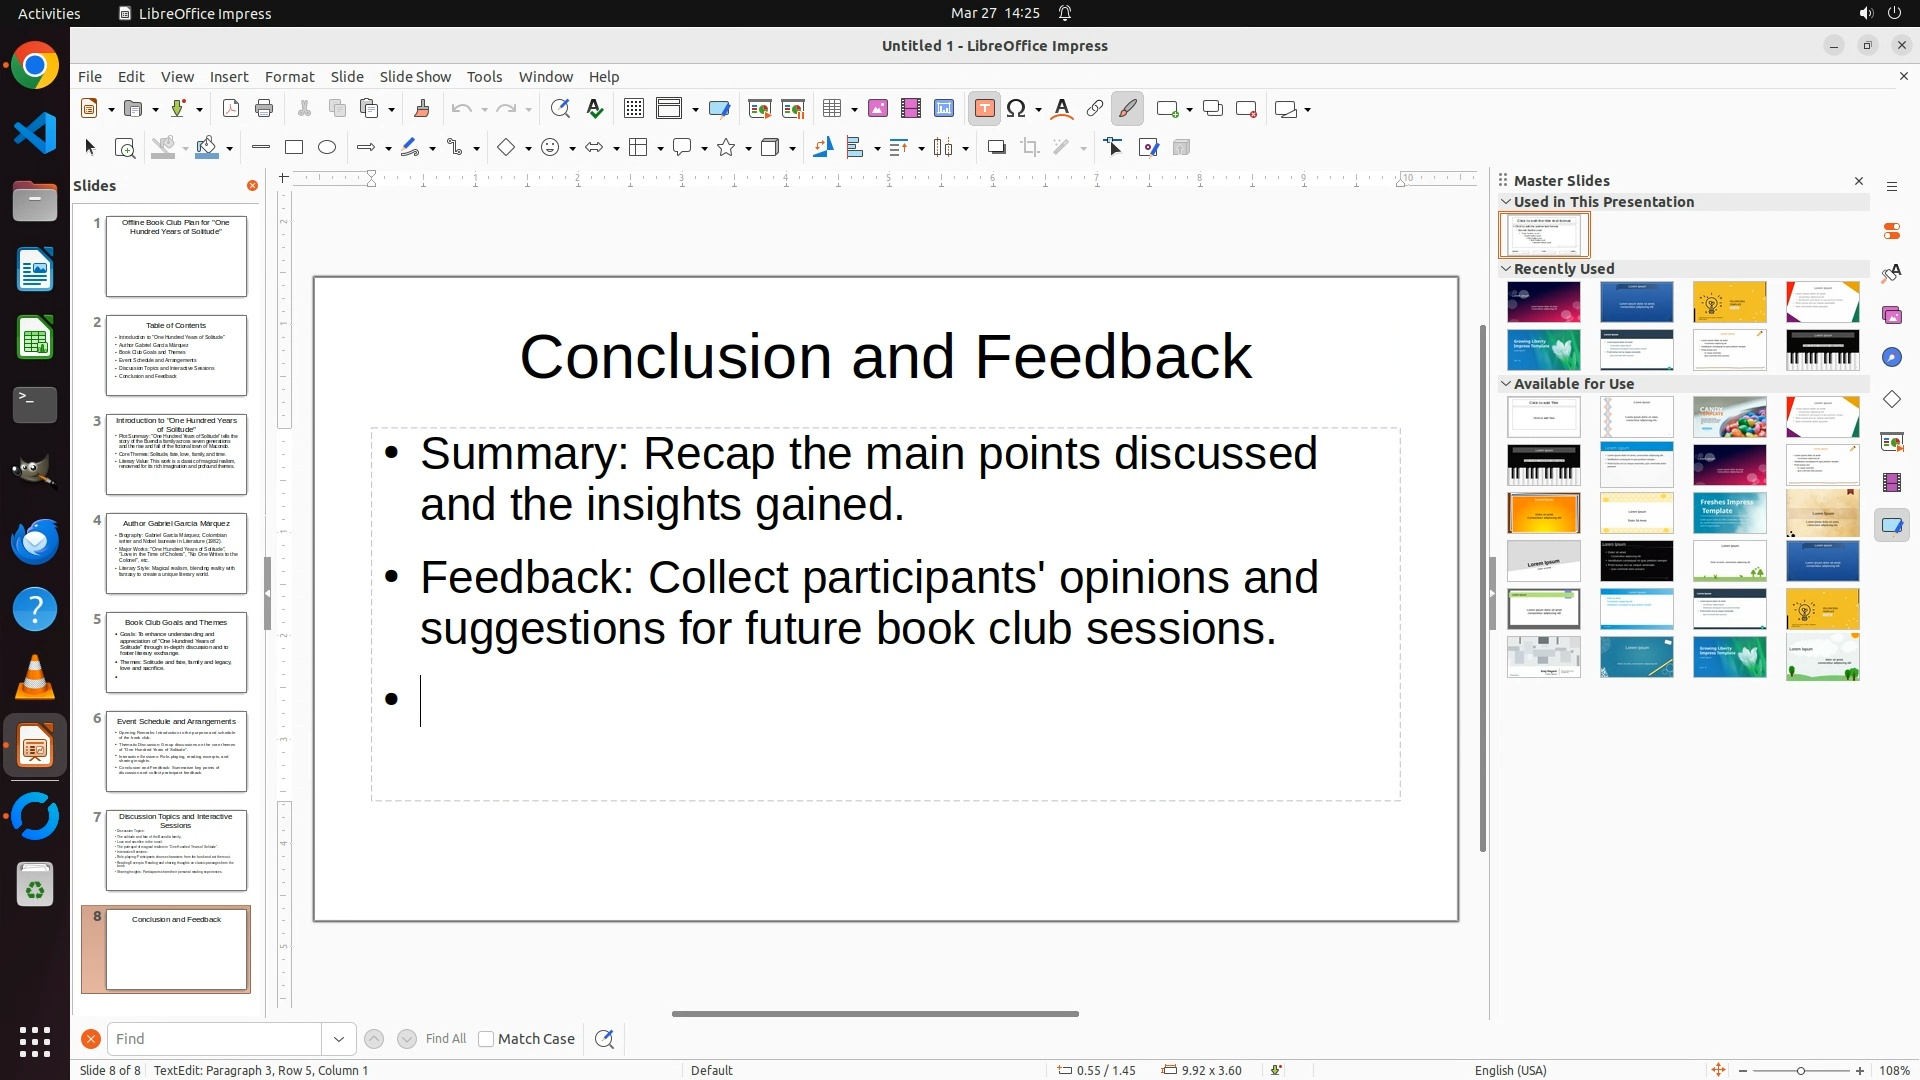Select the Rectangle drawing tool
1920x1080 pixels.
[x=294, y=148]
